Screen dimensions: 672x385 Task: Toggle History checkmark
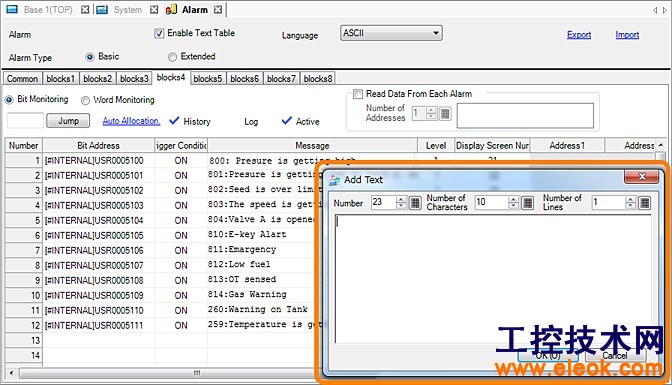[174, 121]
